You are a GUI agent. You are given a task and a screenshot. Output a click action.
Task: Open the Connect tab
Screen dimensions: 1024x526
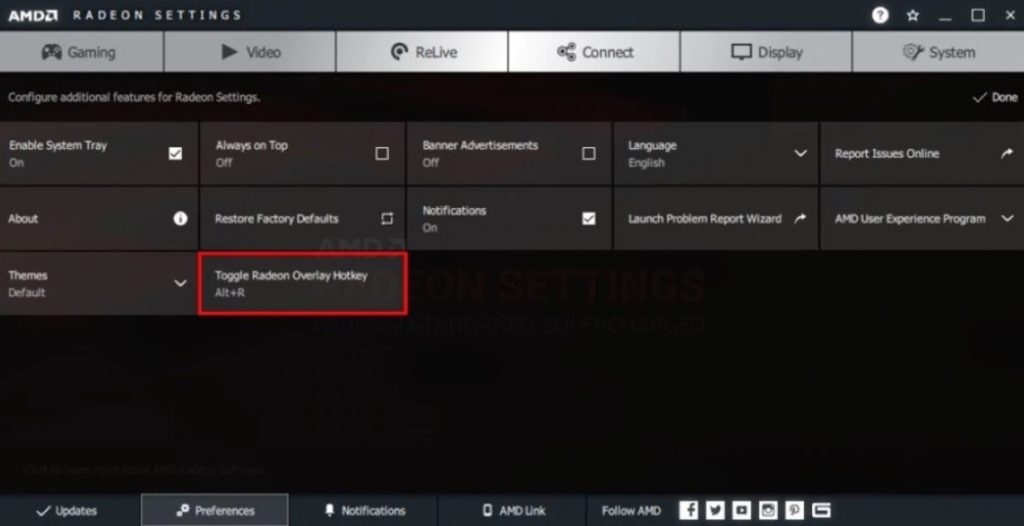(594, 52)
